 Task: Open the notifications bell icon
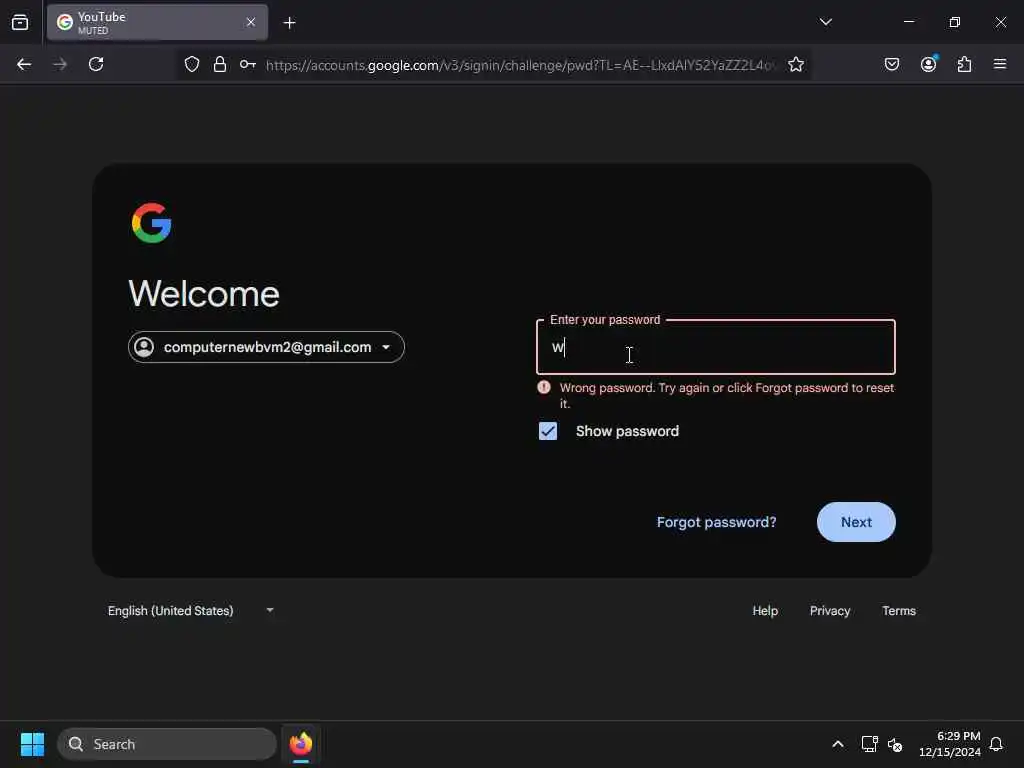[996, 744]
